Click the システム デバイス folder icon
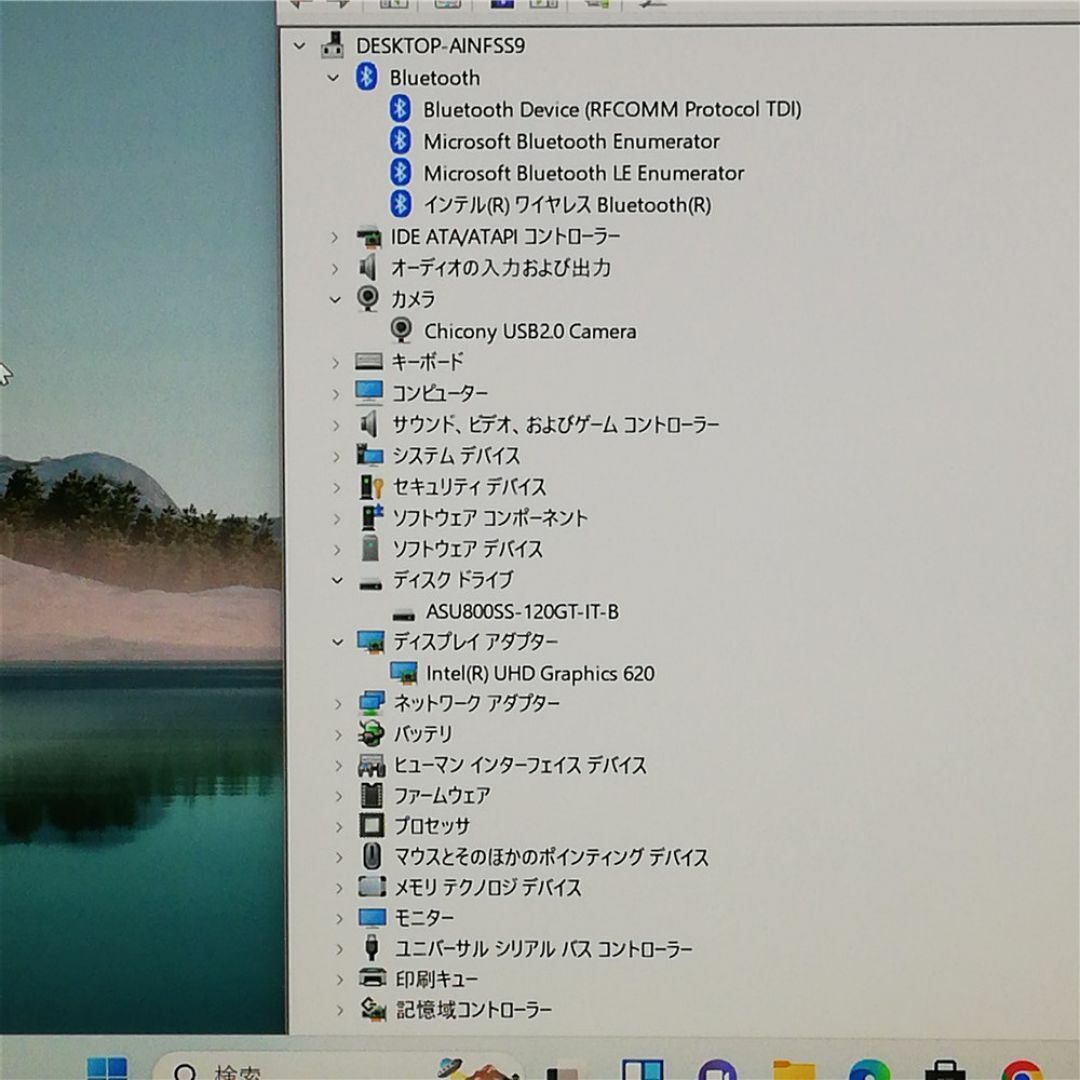This screenshot has width=1080, height=1080. click(x=370, y=455)
